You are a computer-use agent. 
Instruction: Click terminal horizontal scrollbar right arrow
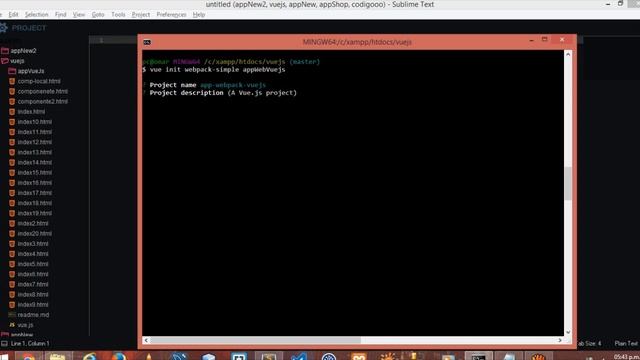tap(560, 340)
